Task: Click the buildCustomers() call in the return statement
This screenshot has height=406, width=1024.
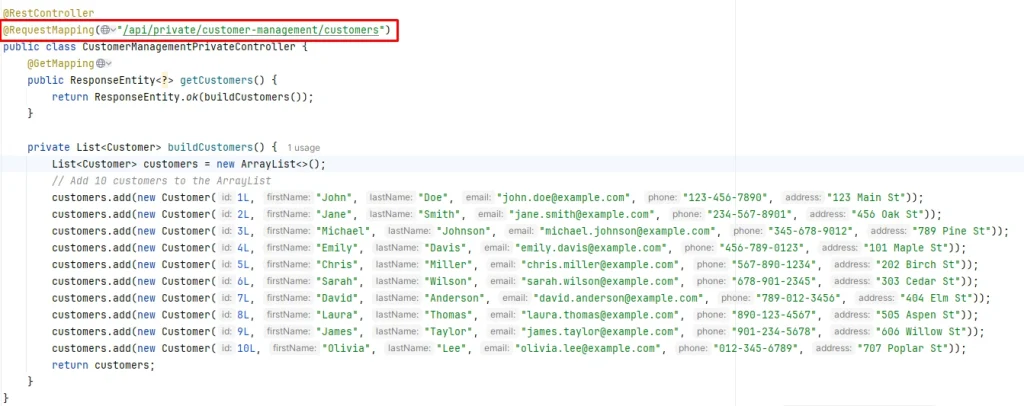Action: click(254, 97)
